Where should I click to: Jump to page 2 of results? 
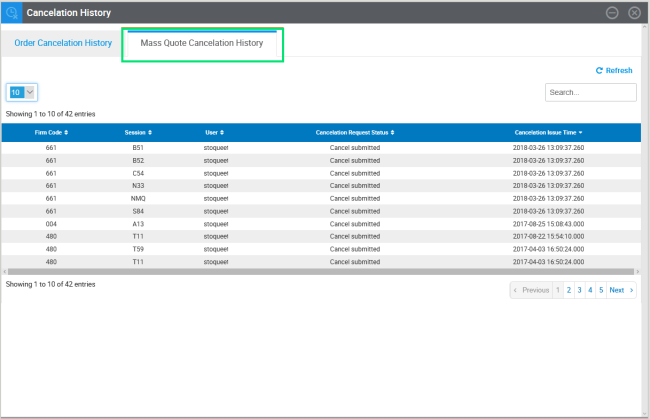pyautogui.click(x=568, y=290)
